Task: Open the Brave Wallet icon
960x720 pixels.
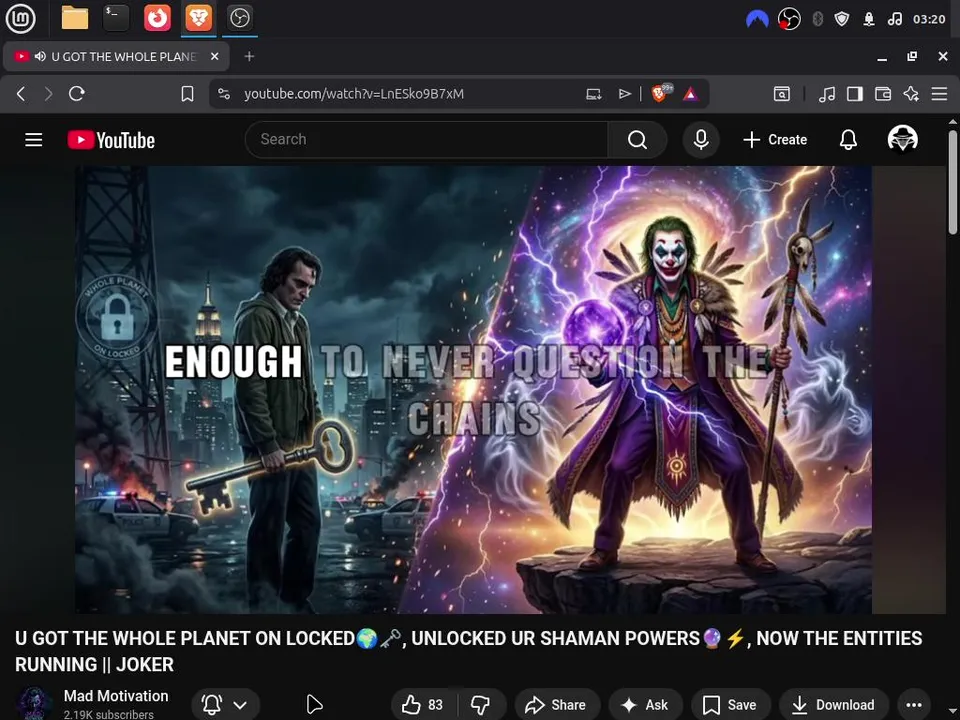Action: [883, 94]
